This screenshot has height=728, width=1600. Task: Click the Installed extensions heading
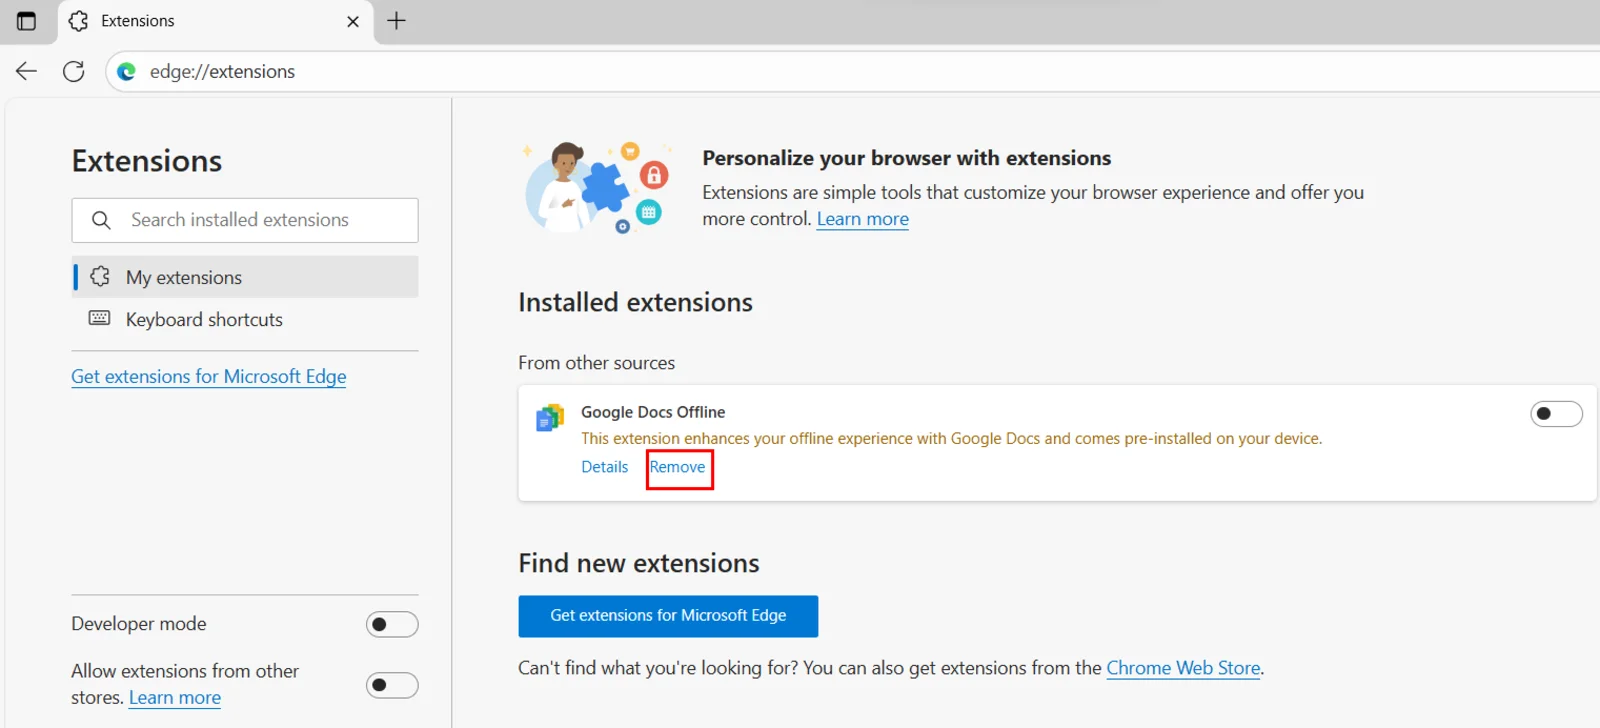[x=635, y=302]
